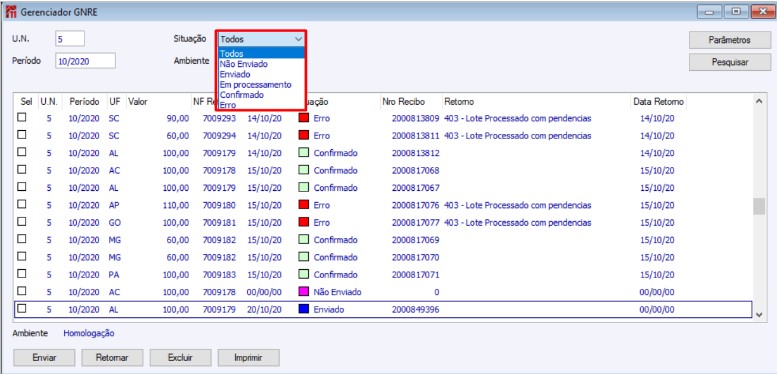Viewport: 777px width, 374px height.
Task: Sort by the Data Retorno column header
Action: tap(659, 102)
